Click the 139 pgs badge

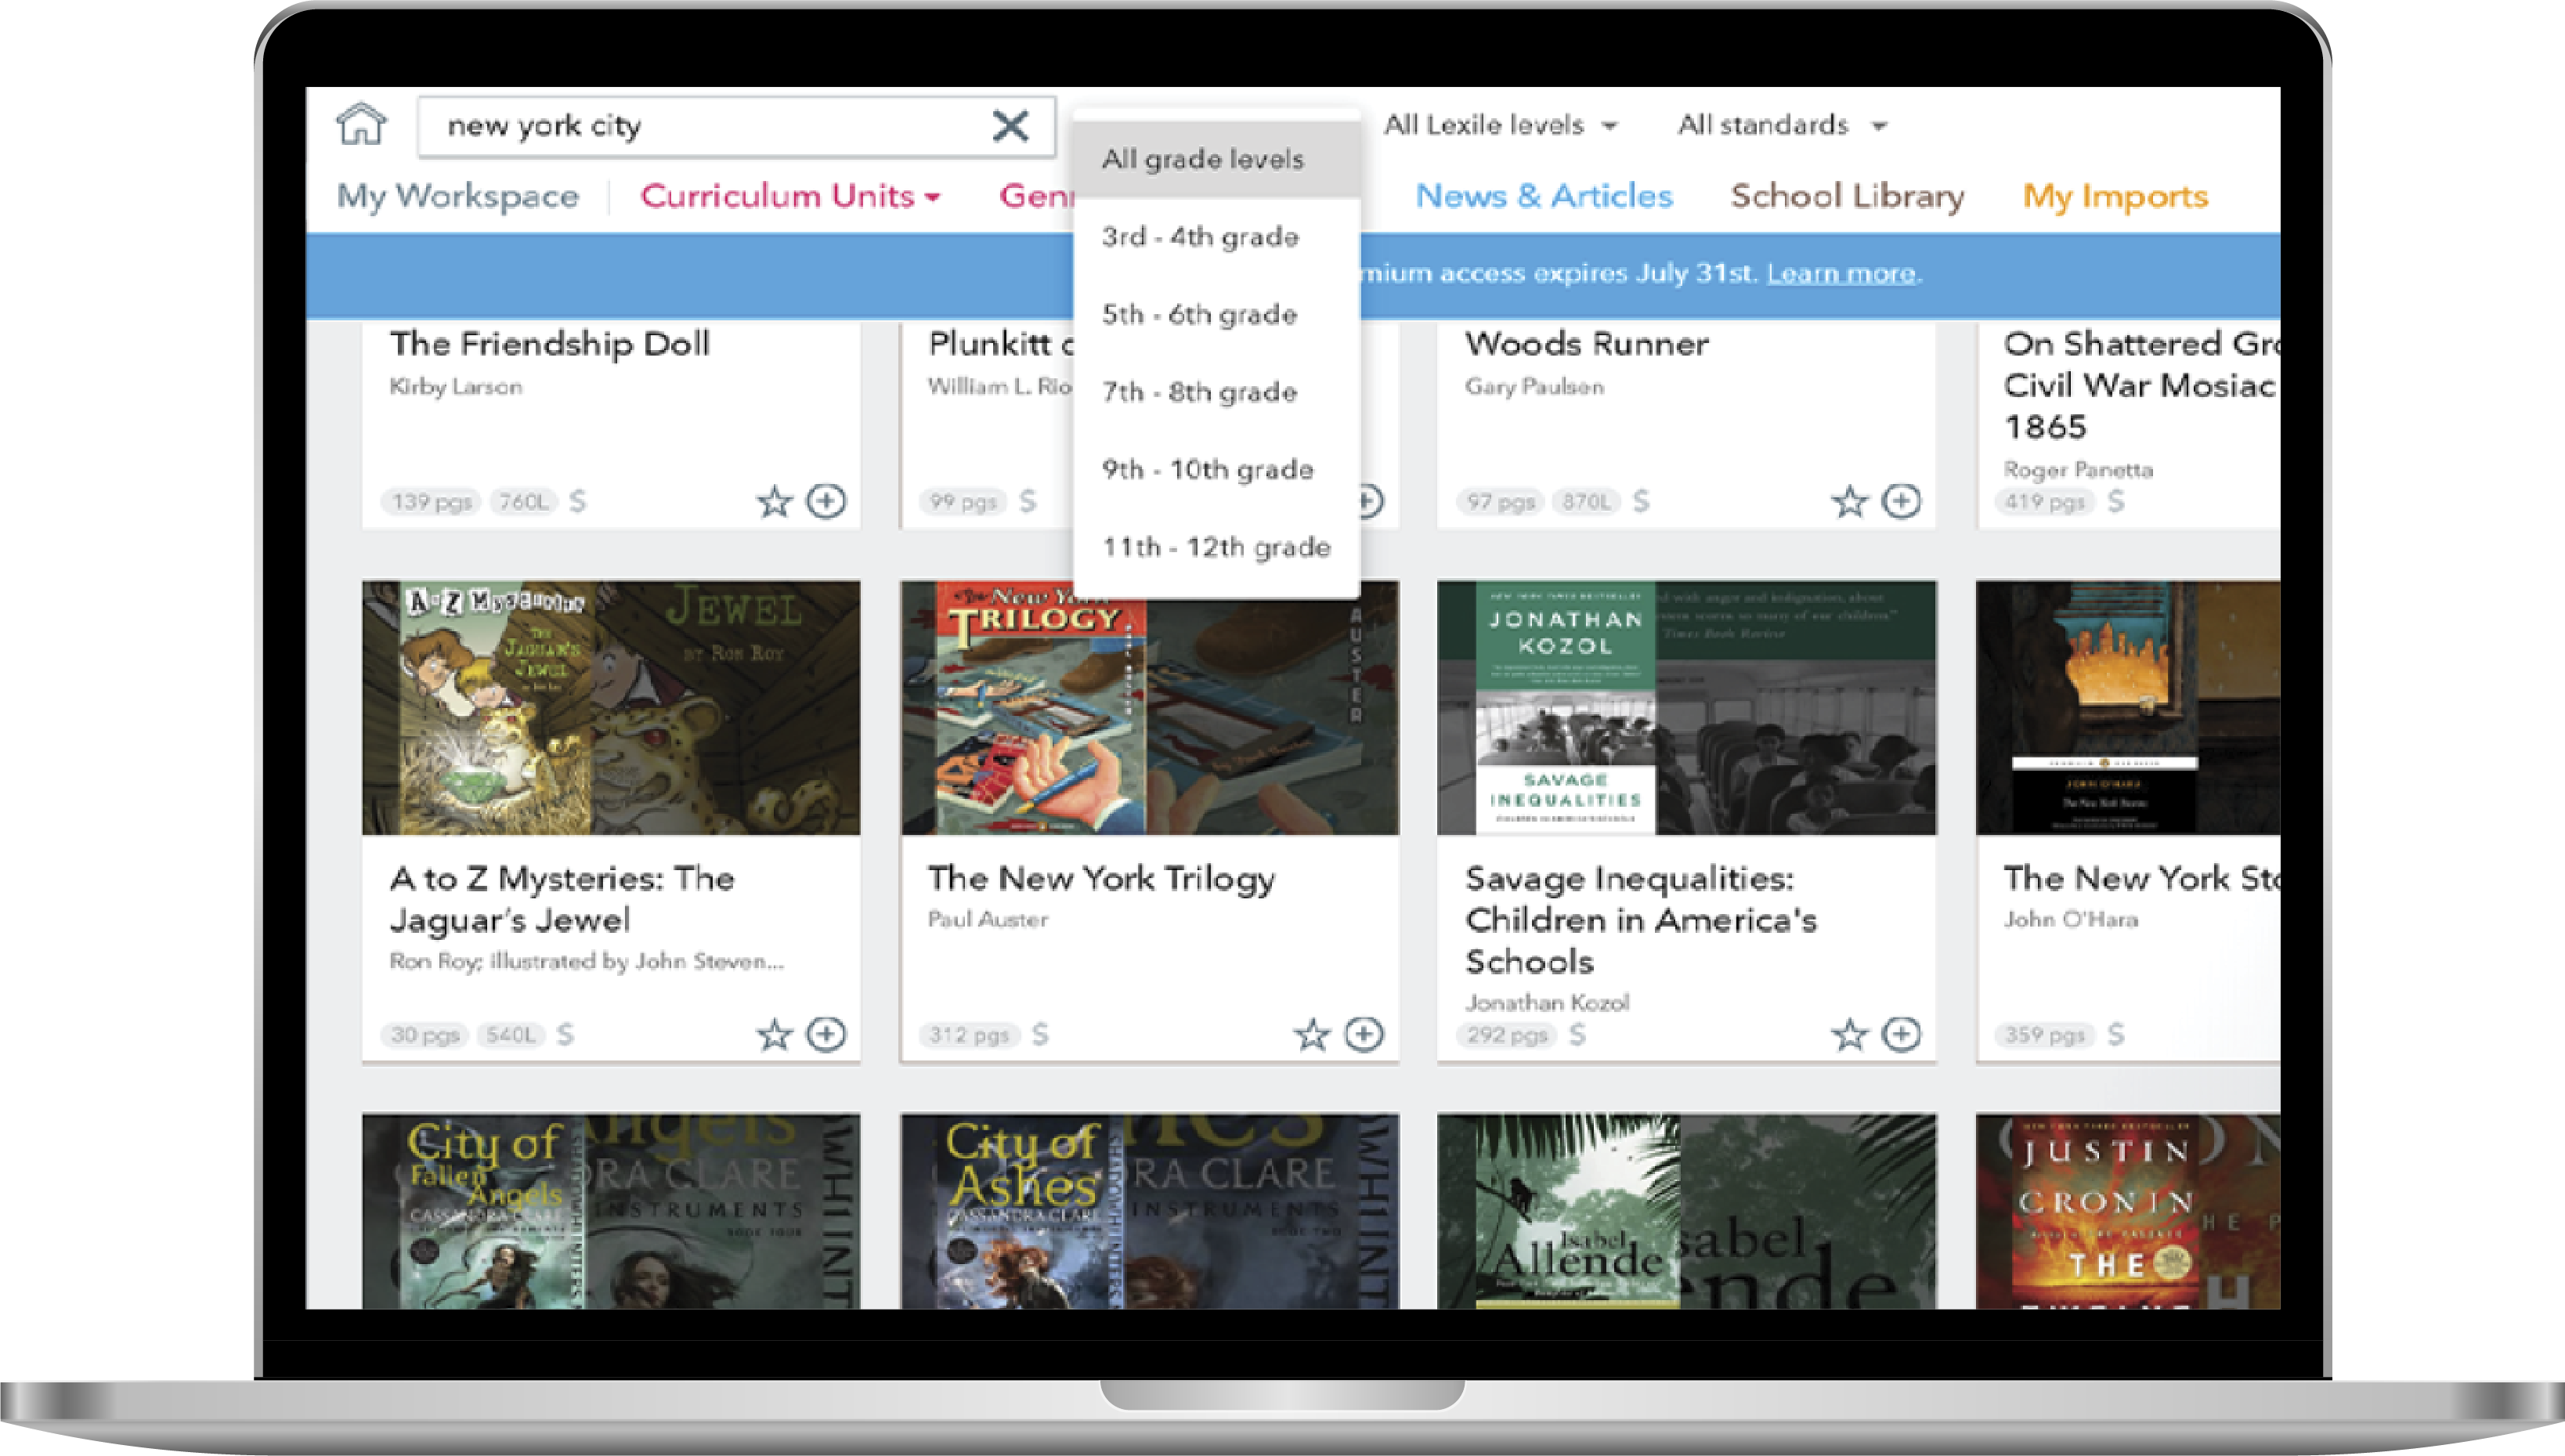point(431,501)
